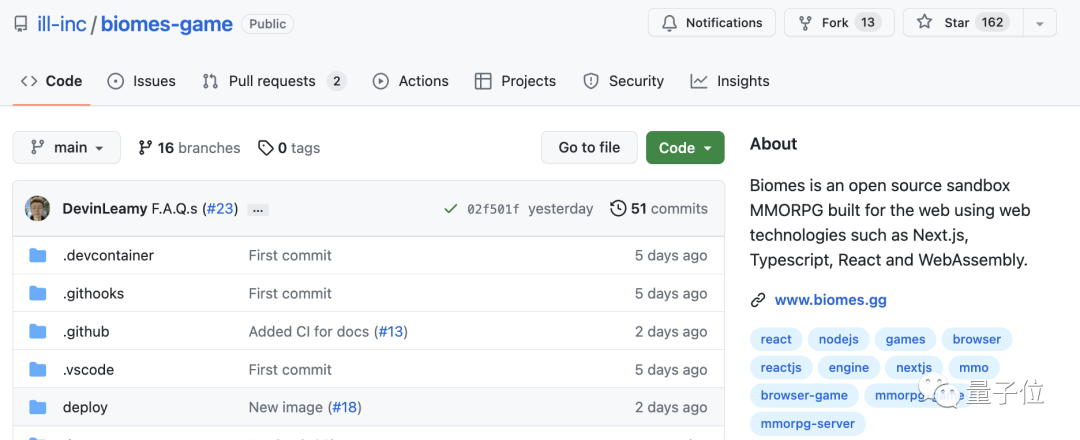Click the repository icon before ill-inc
This screenshot has height=440, width=1080.
(x=21, y=24)
